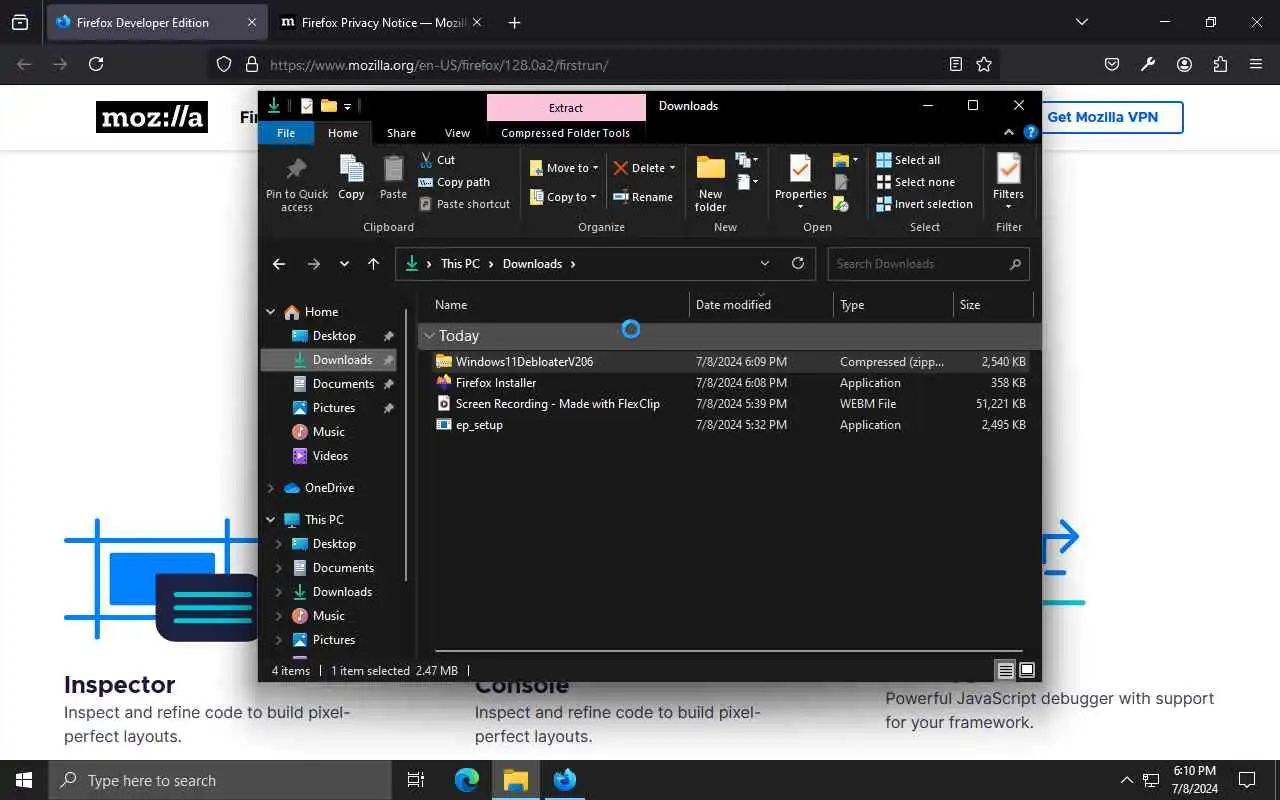Click the This PC breadcrumb in address bar
The image size is (1280, 800).
460,264
